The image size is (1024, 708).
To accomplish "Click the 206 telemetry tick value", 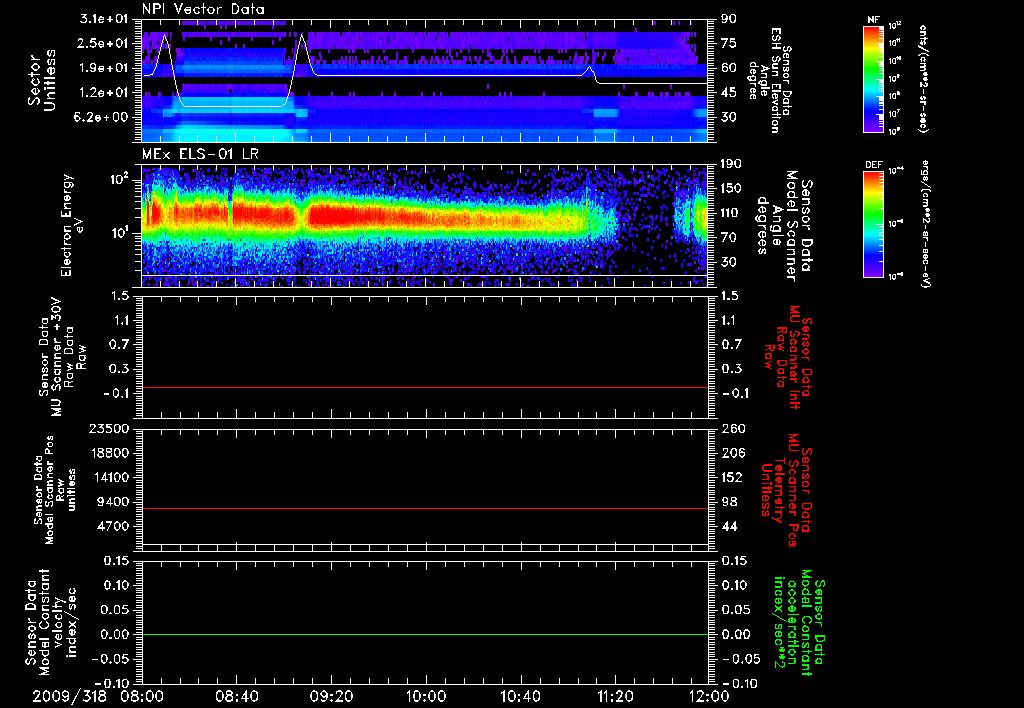I will coord(732,453).
